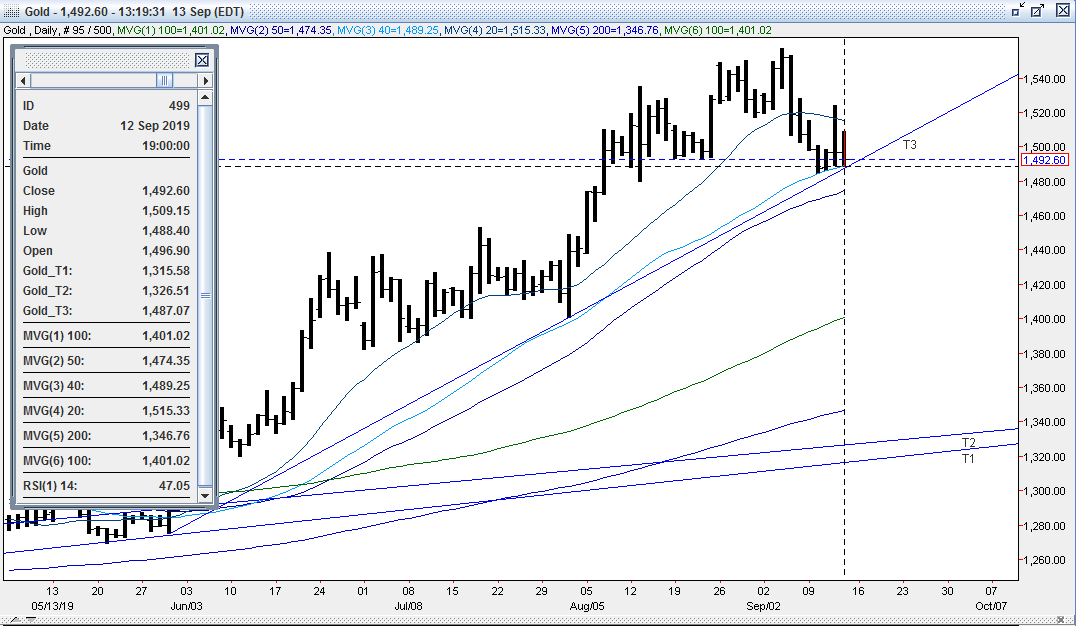
Task: Click the T3 trend line label
Action: [909, 145]
